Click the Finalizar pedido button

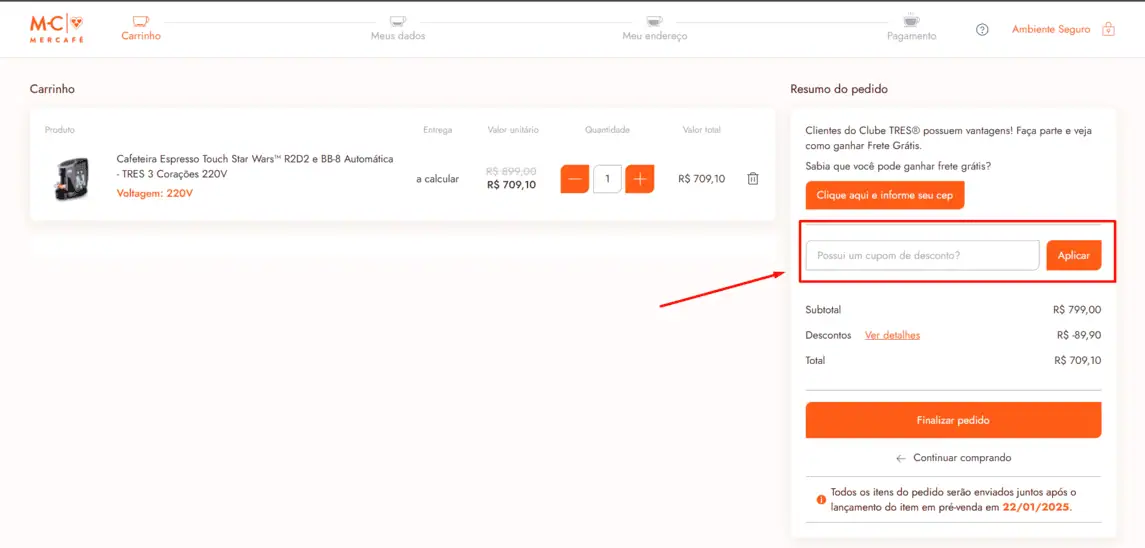(x=953, y=420)
